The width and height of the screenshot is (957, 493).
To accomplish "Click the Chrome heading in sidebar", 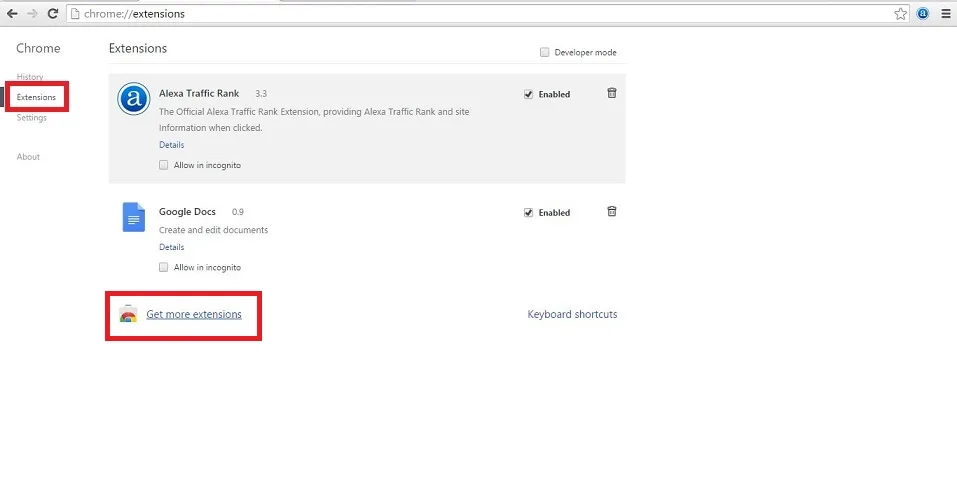I will [x=38, y=48].
